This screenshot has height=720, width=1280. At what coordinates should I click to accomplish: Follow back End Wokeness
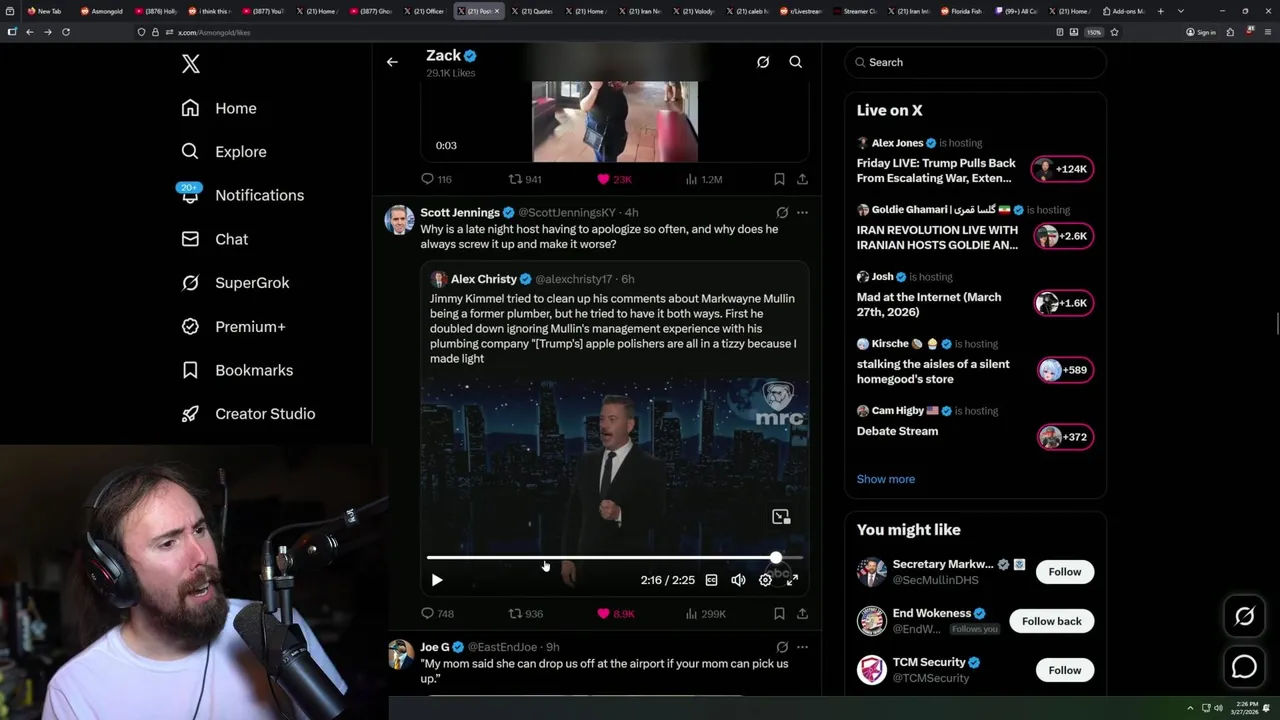click(1052, 621)
